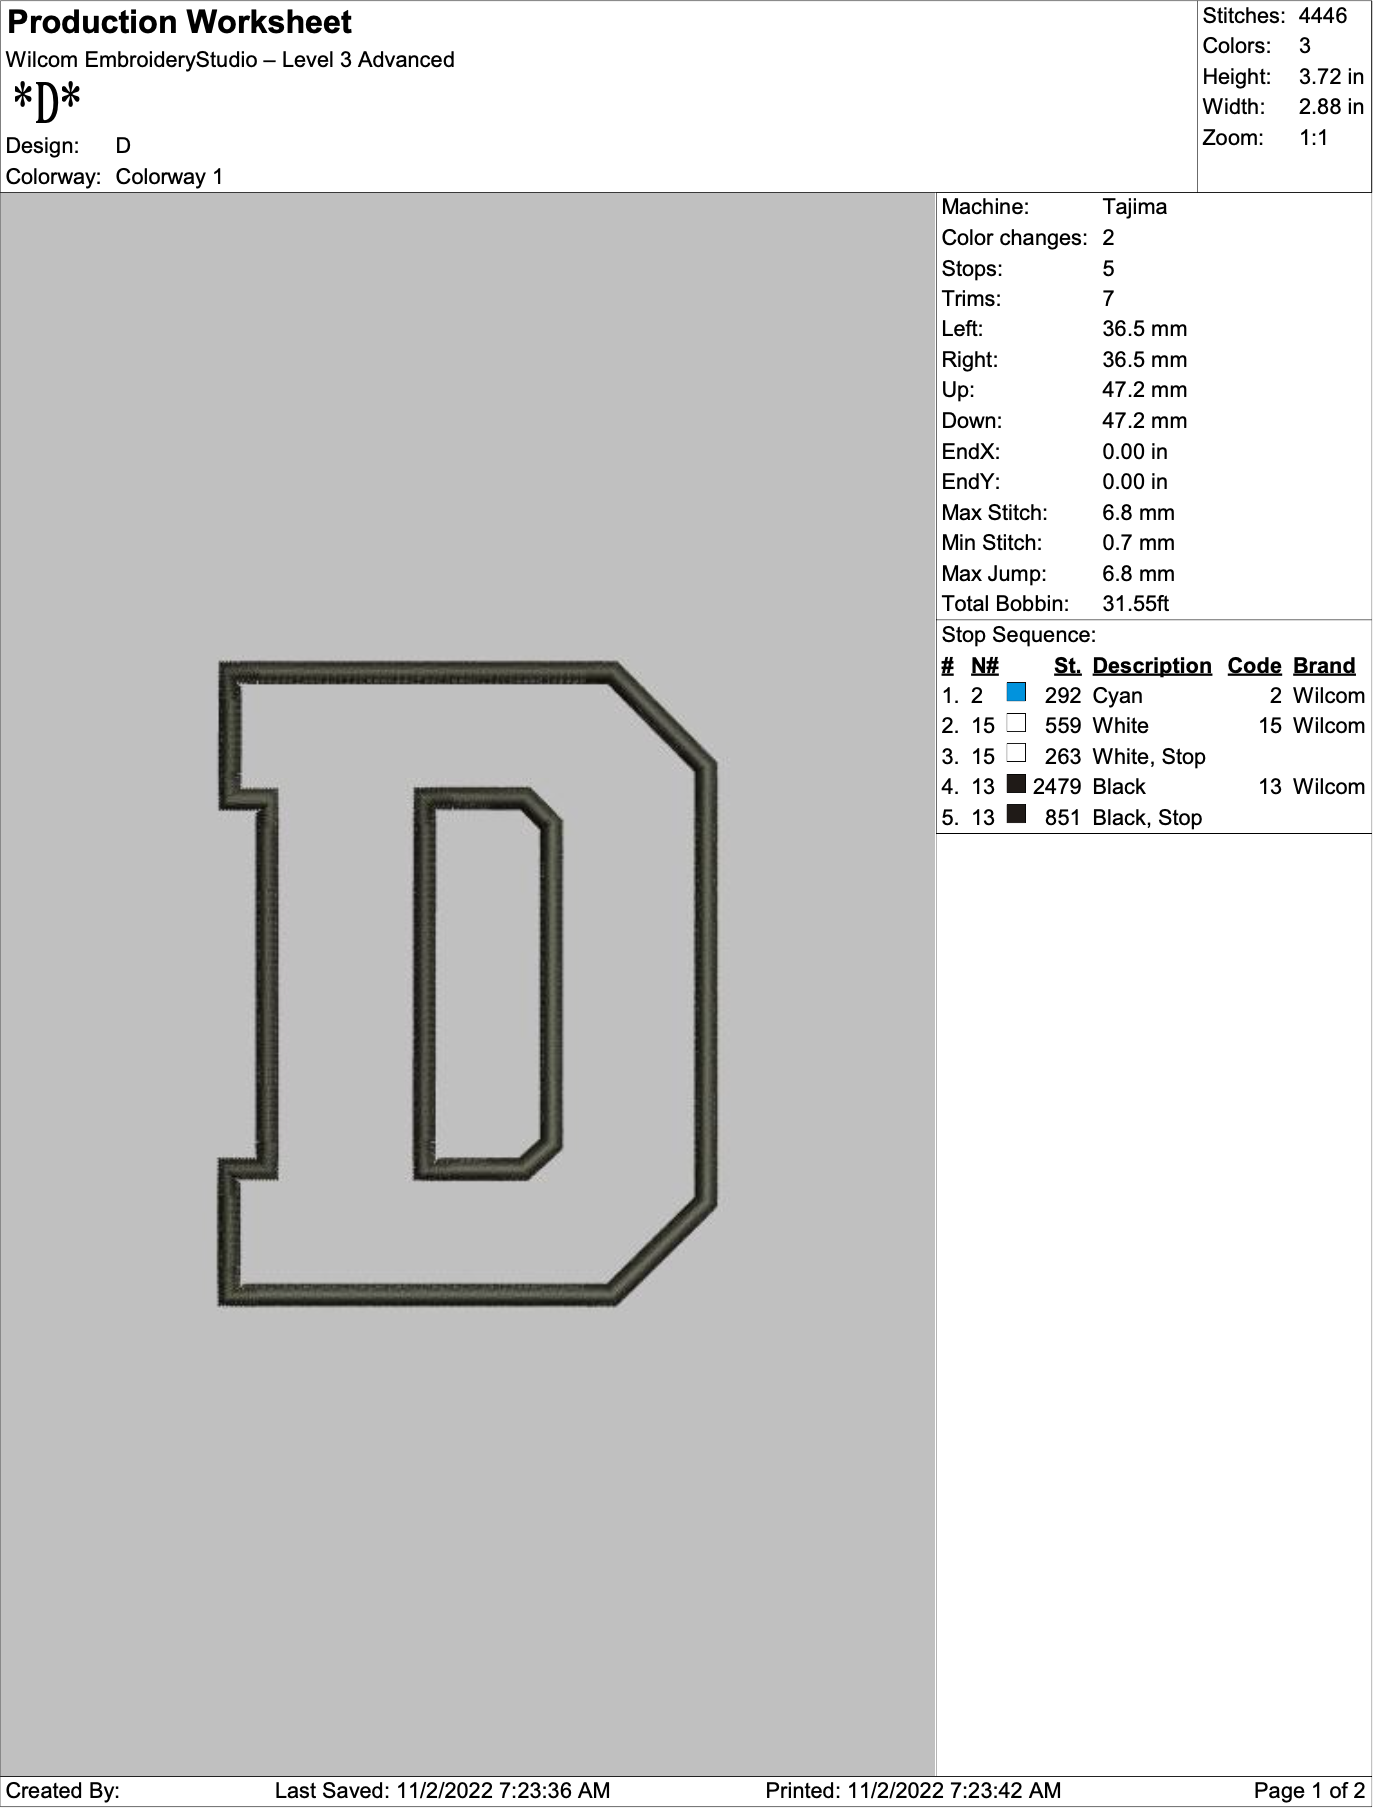Click the Stop Sequence: heading
This screenshot has width=1374, height=1808.
click(x=1018, y=635)
